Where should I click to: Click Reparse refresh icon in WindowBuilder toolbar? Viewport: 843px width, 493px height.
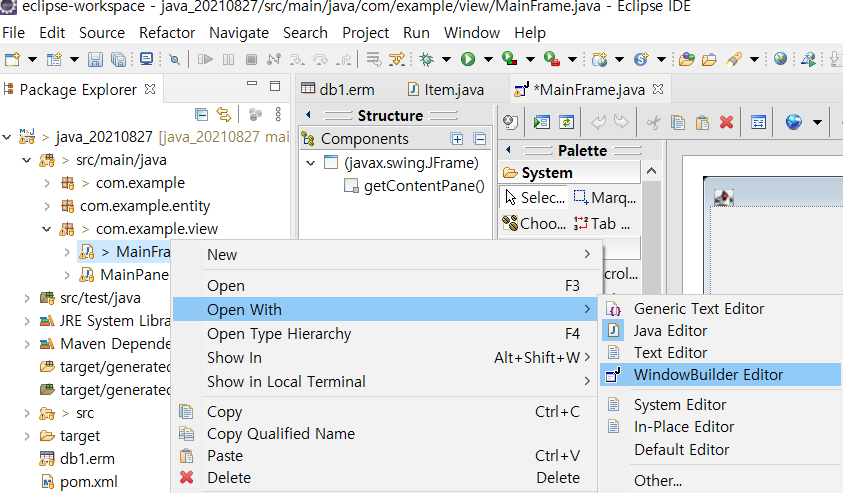pos(566,122)
